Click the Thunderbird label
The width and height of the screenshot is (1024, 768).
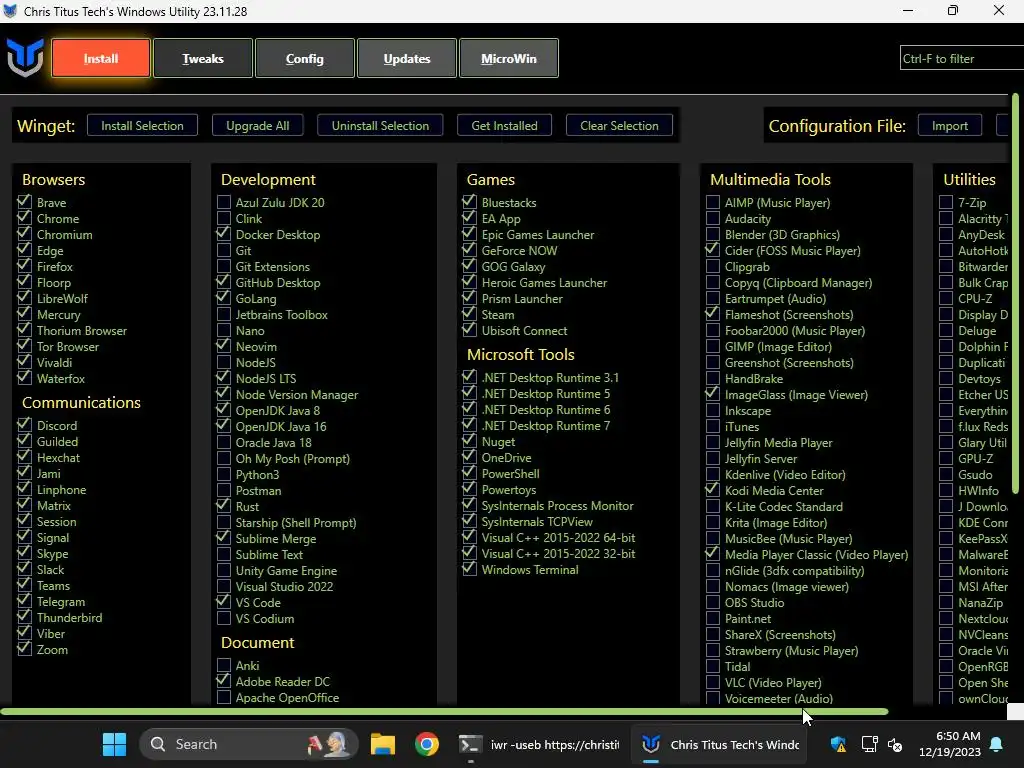tap(69, 617)
